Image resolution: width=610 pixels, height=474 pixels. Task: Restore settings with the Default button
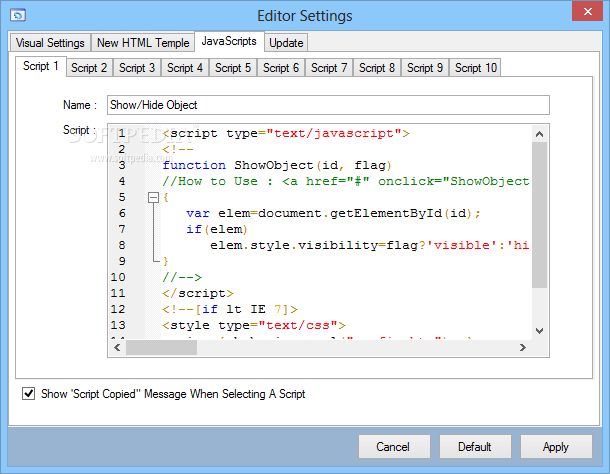[x=475, y=447]
